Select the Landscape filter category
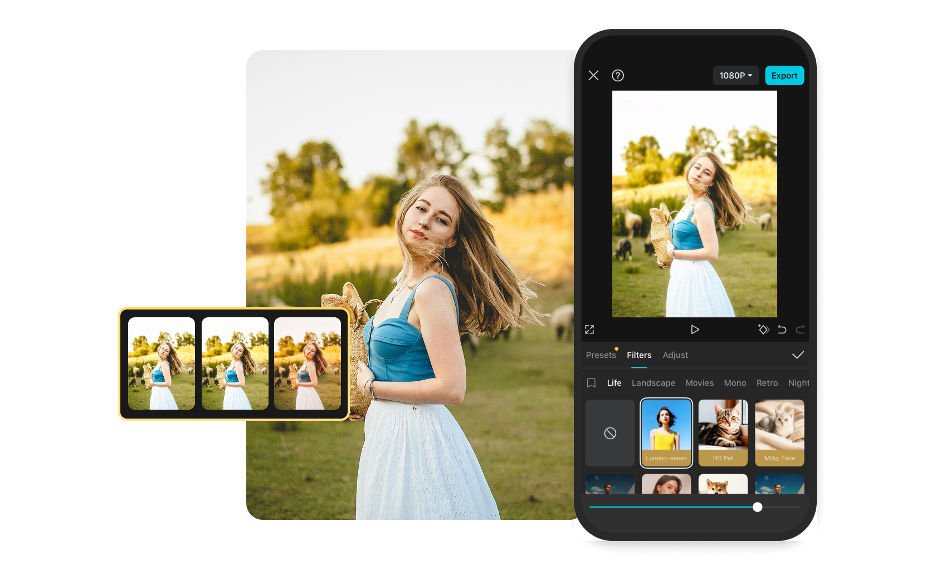Screen dimensions: 936x570 pos(653,383)
